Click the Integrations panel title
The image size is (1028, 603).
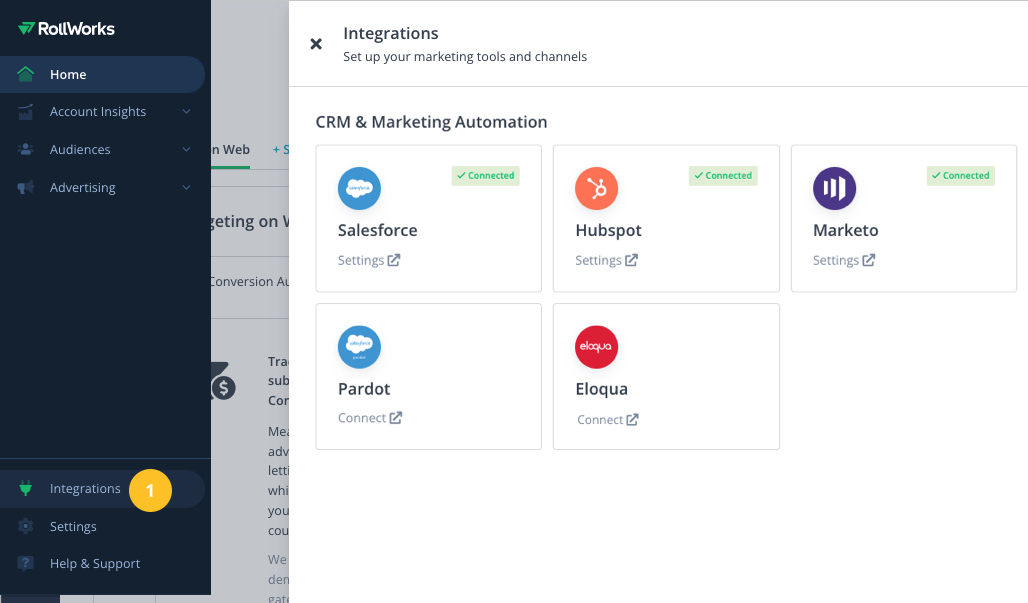[x=391, y=33]
